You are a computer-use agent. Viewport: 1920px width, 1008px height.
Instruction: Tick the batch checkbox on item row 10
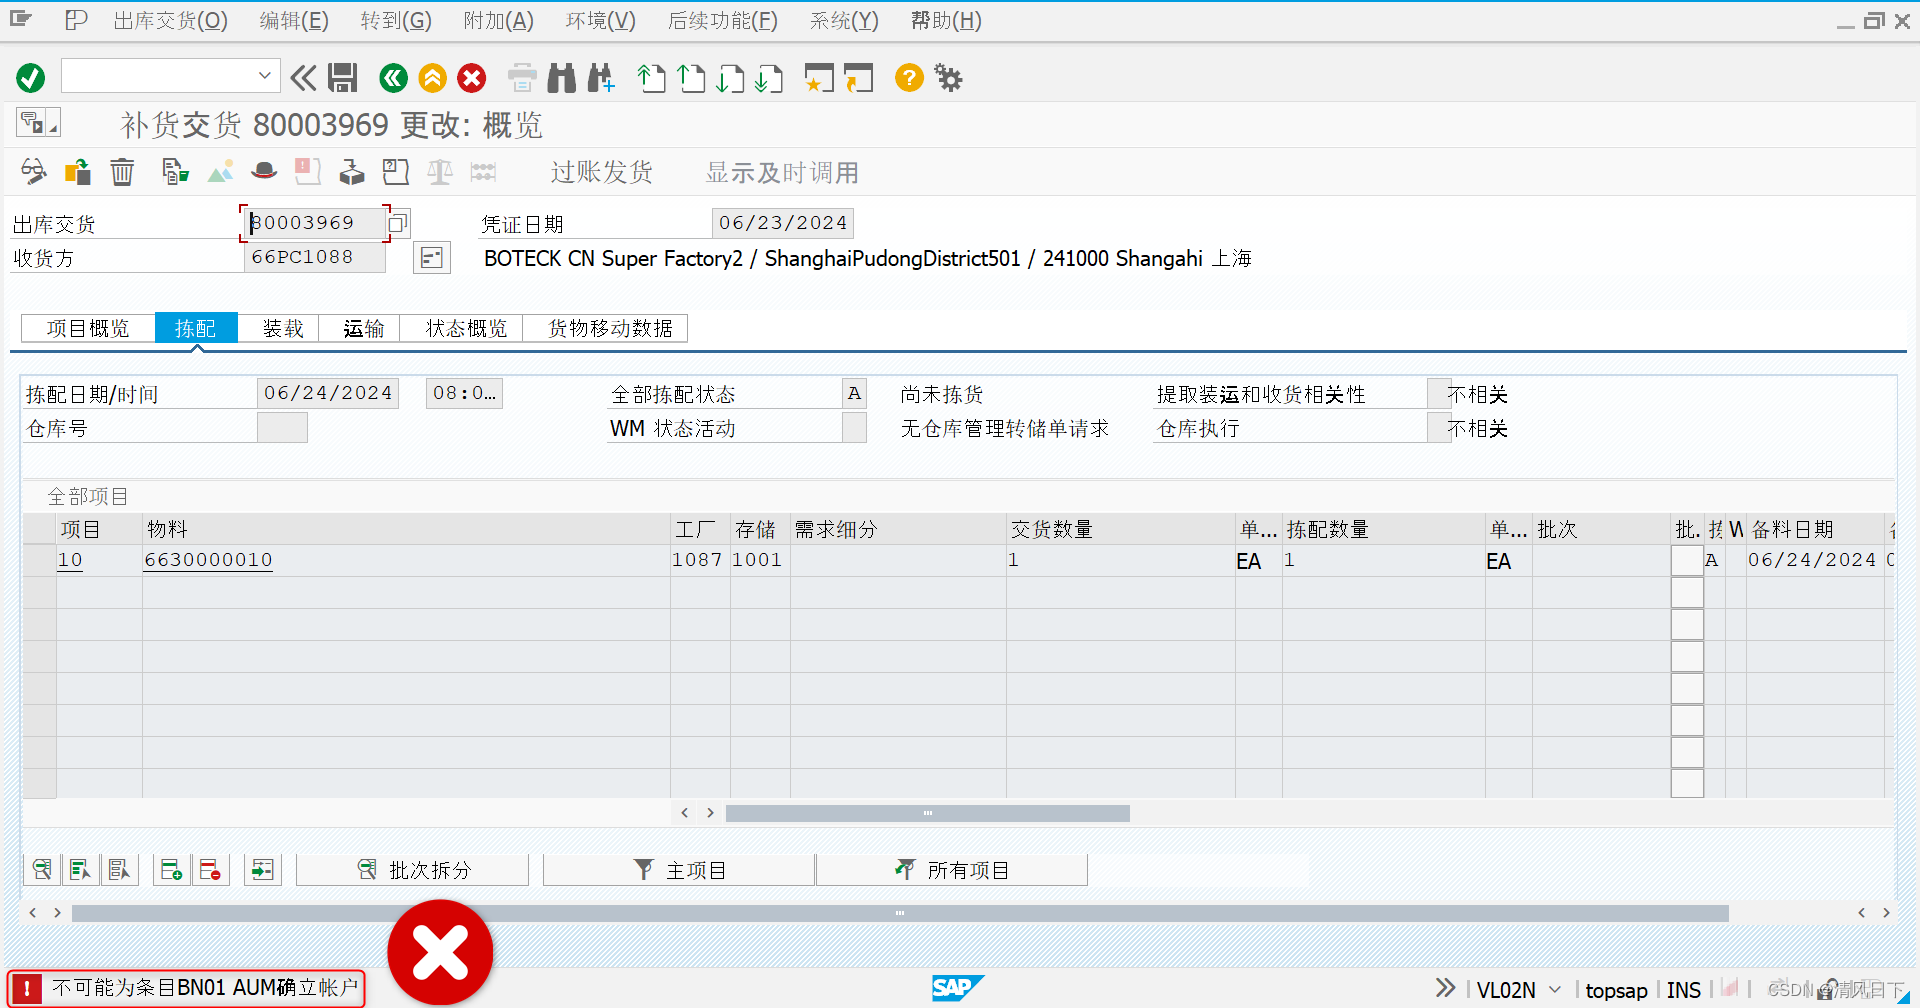(1687, 561)
